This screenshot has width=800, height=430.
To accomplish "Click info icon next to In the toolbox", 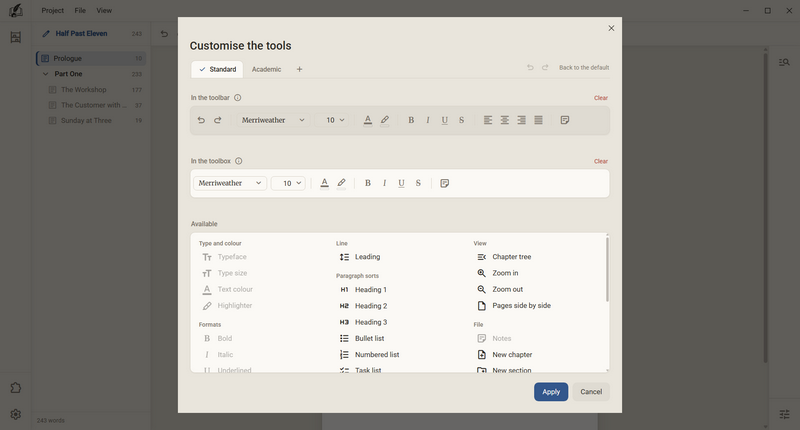I will (238, 161).
